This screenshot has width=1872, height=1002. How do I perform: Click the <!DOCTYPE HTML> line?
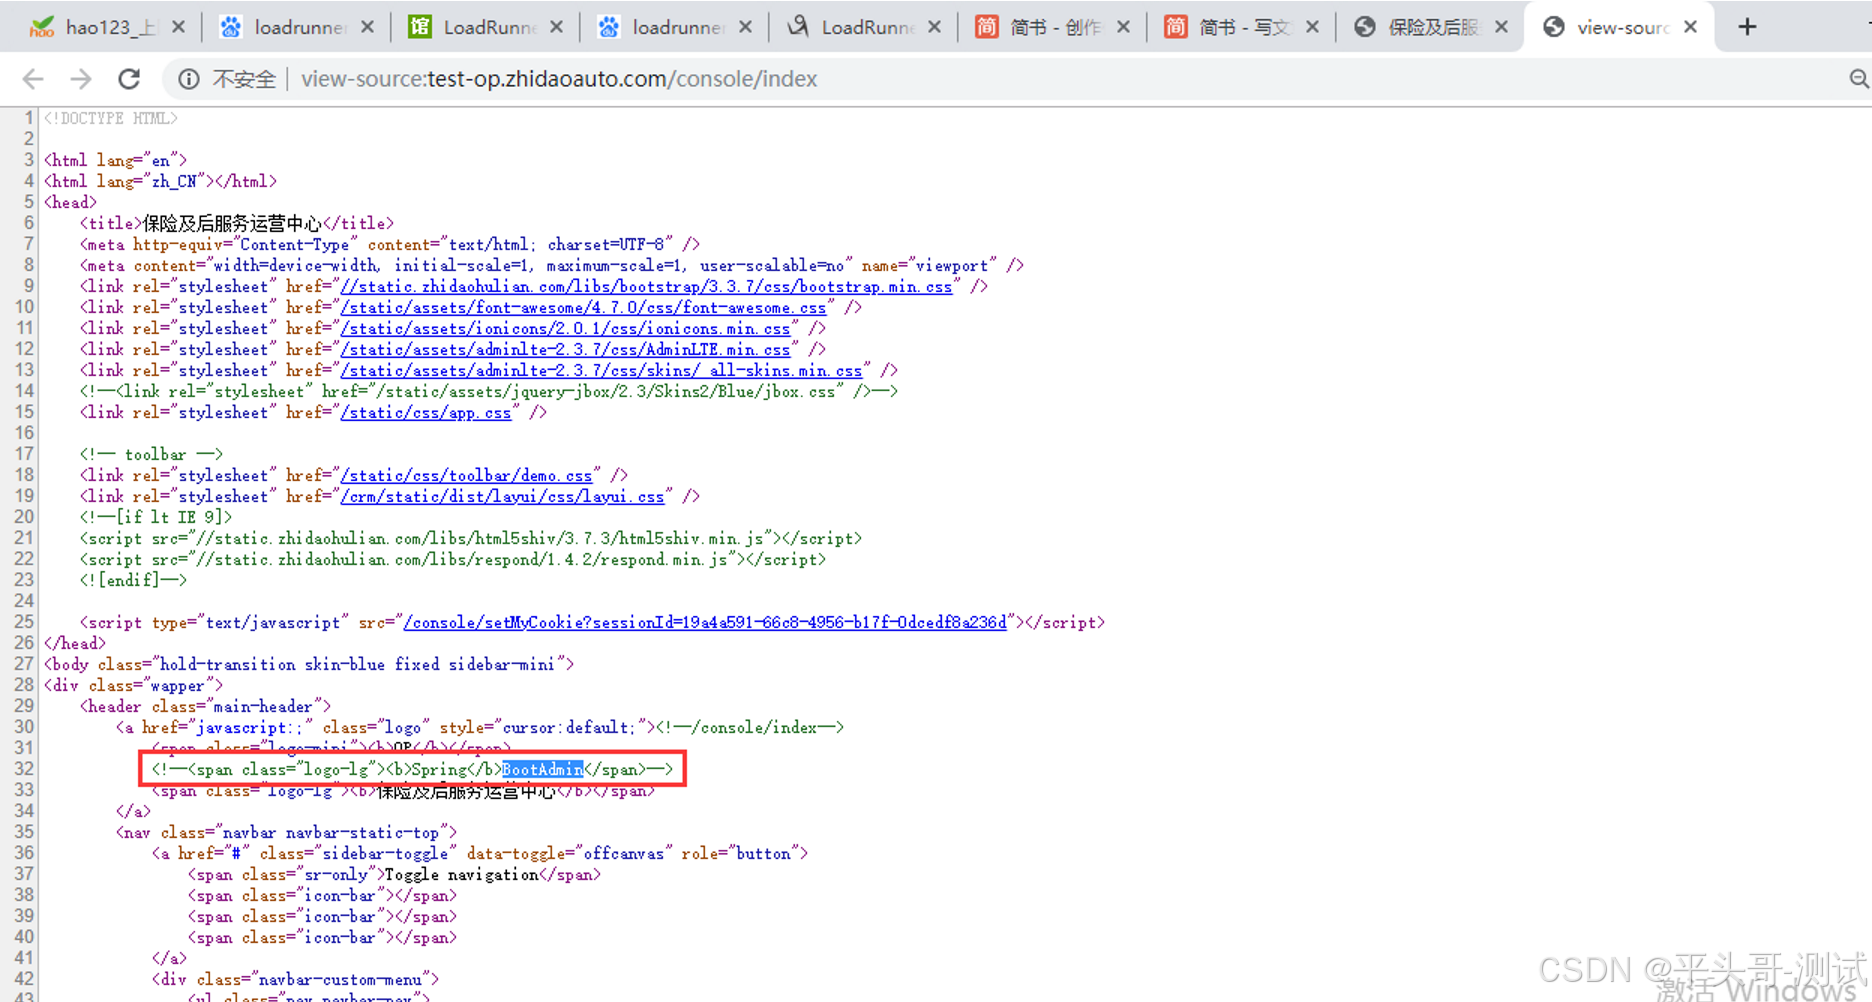tap(110, 118)
